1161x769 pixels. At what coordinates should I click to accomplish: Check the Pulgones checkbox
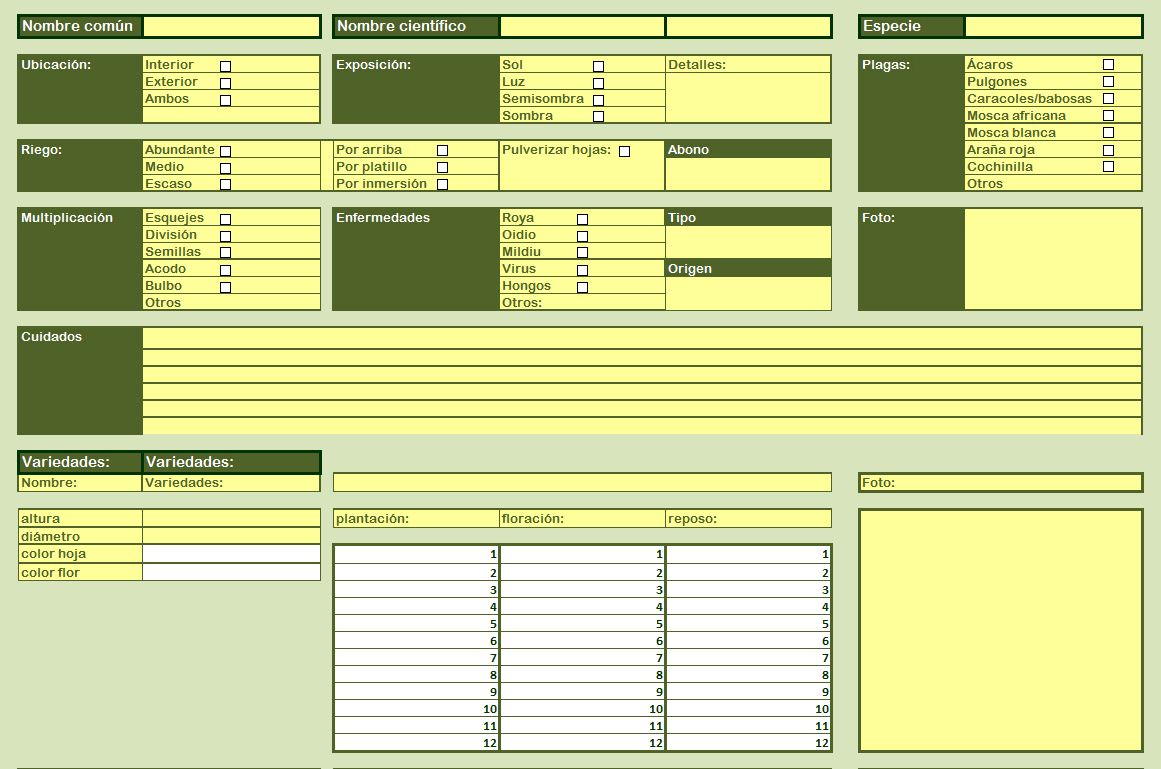pyautogui.click(x=1108, y=81)
